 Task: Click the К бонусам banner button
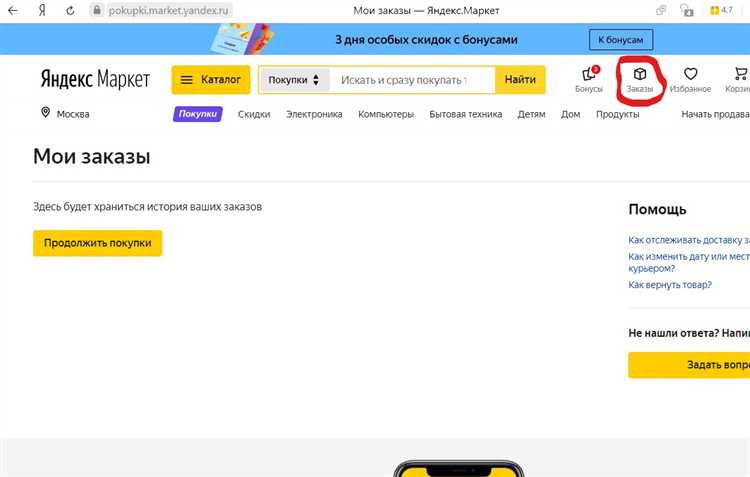coord(621,40)
